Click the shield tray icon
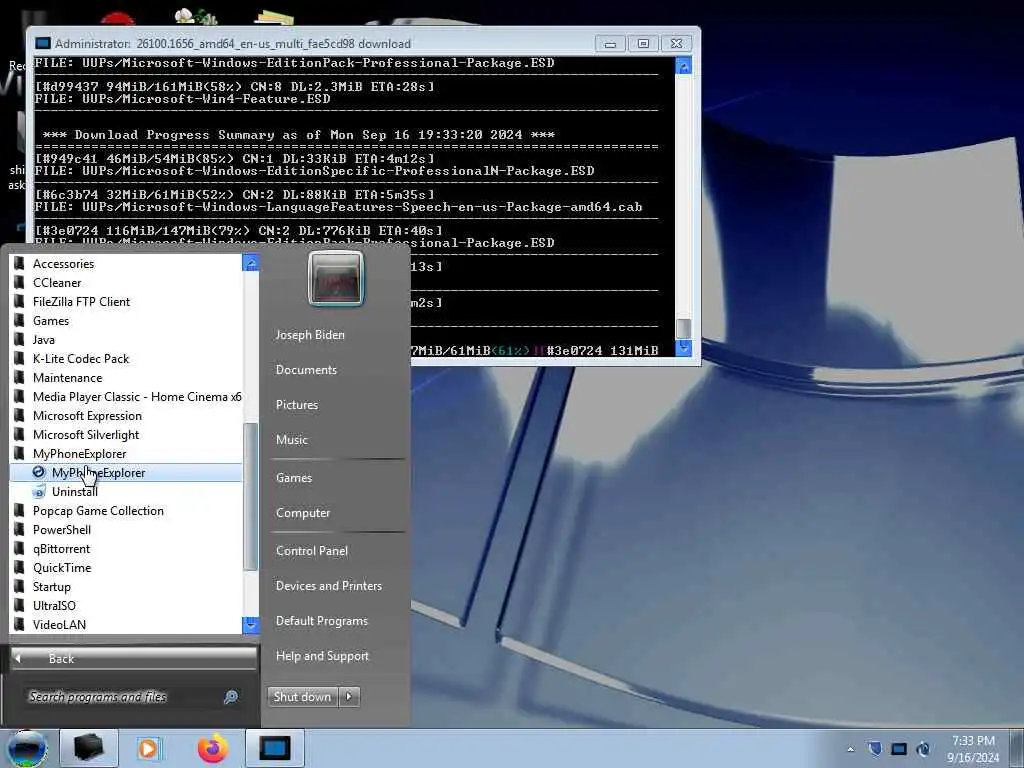 [874, 749]
